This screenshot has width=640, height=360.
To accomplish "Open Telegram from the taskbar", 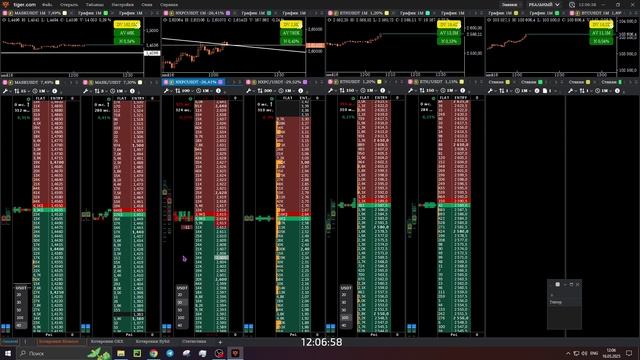I will click(170, 353).
